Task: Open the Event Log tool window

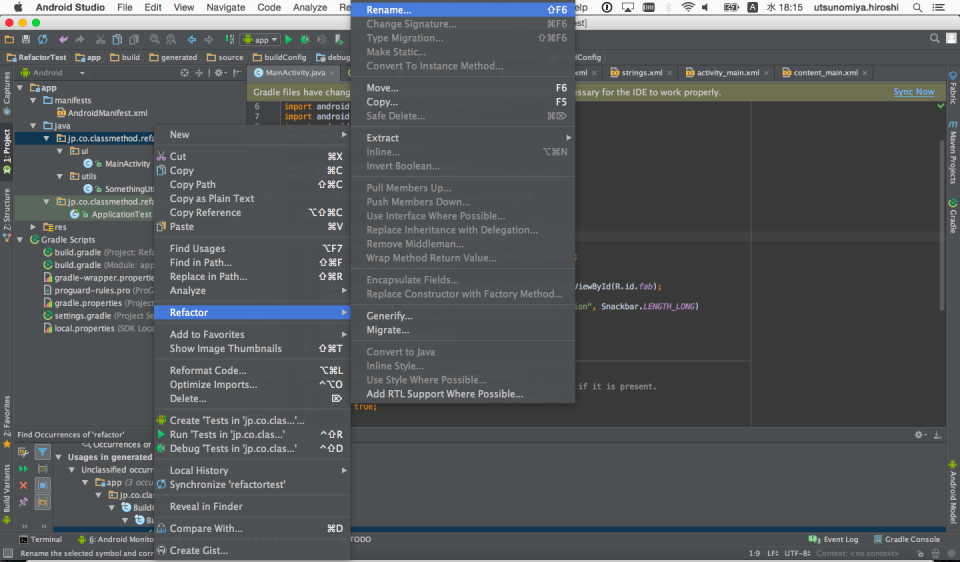Action: pyautogui.click(x=833, y=539)
